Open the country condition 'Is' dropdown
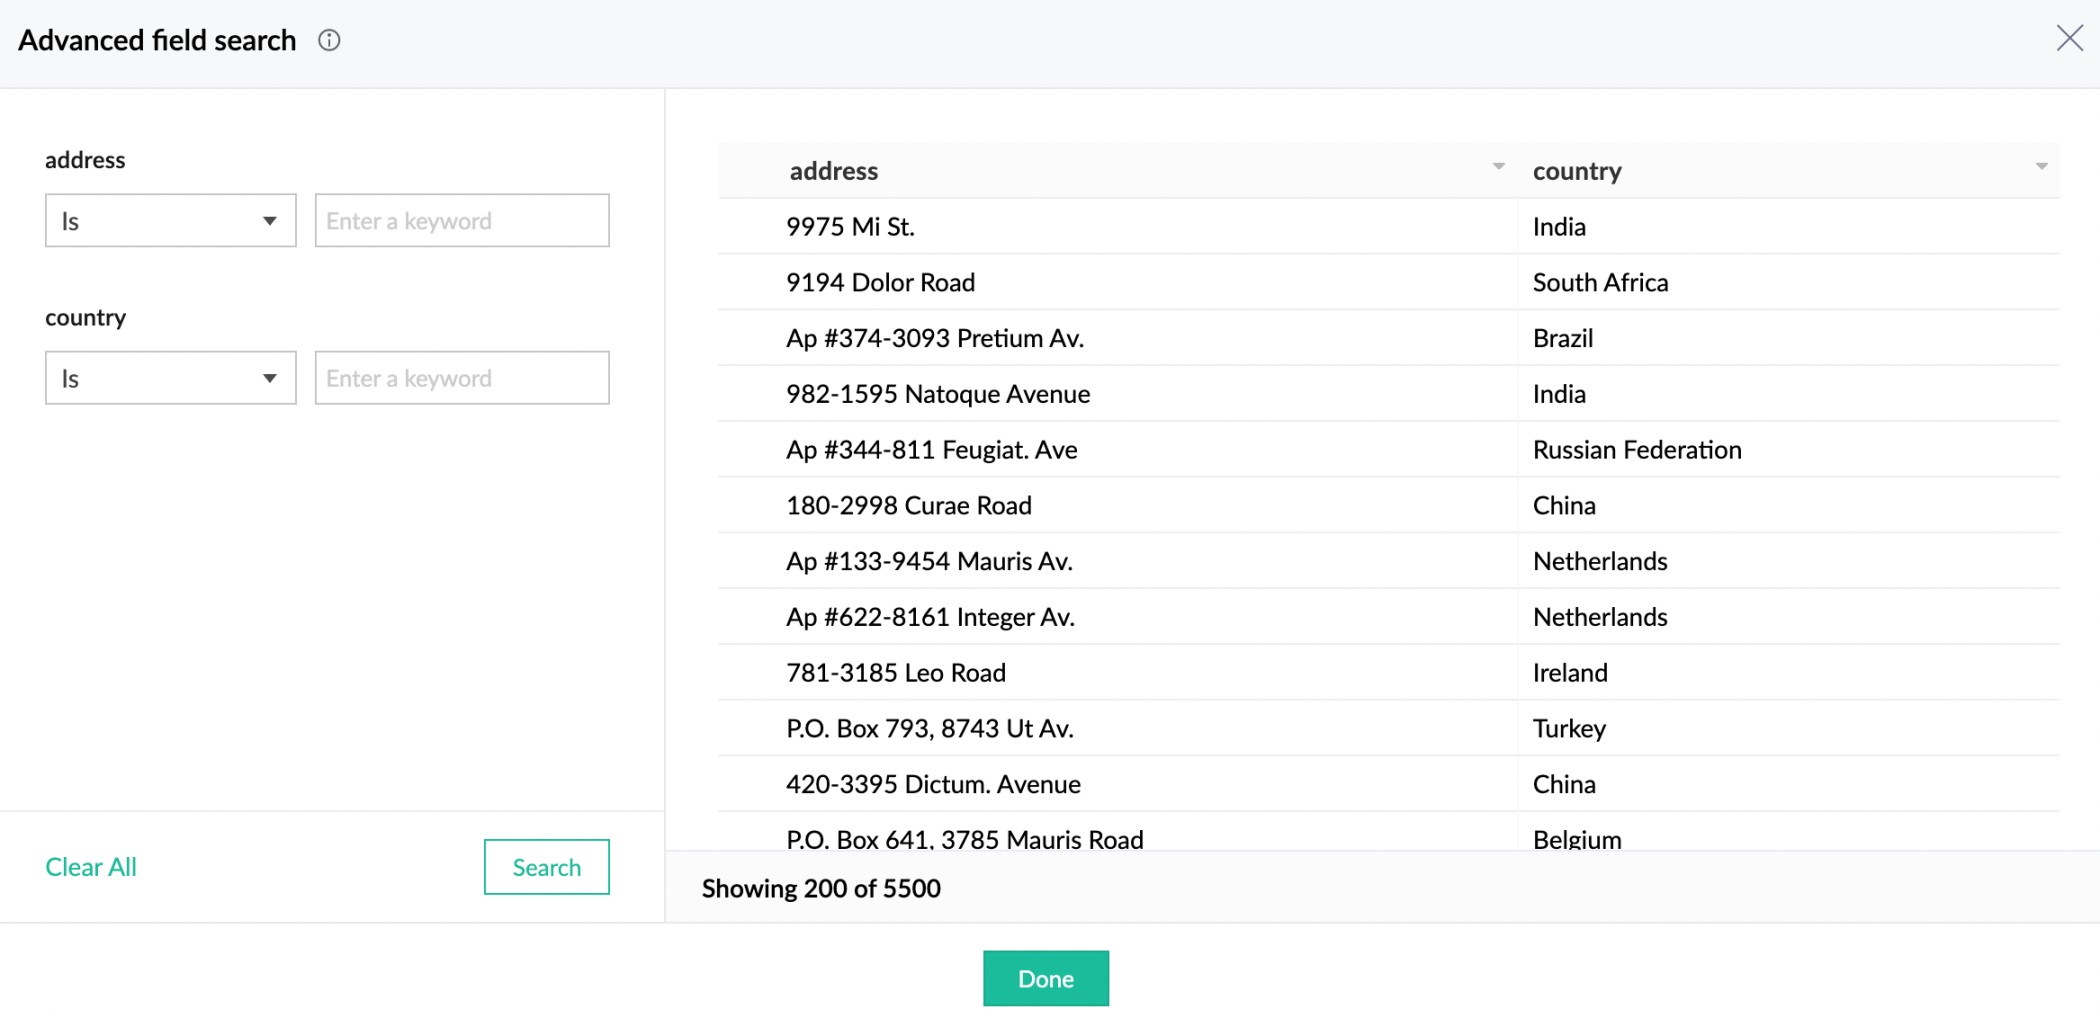 tap(170, 378)
